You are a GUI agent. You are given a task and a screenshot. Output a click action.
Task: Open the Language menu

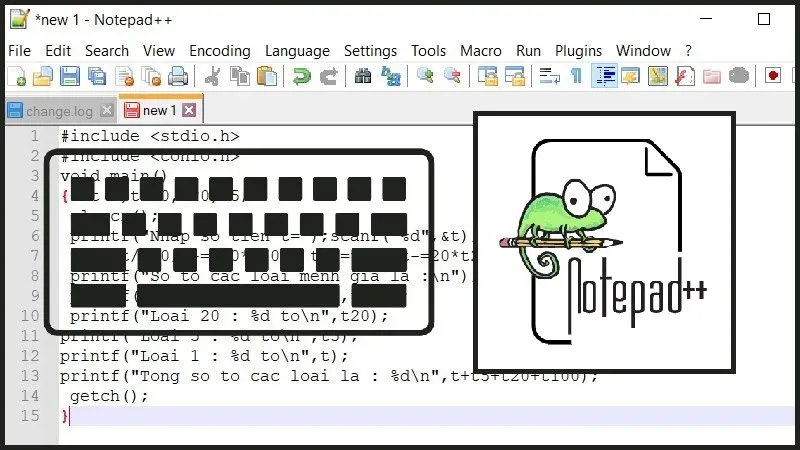(x=297, y=51)
